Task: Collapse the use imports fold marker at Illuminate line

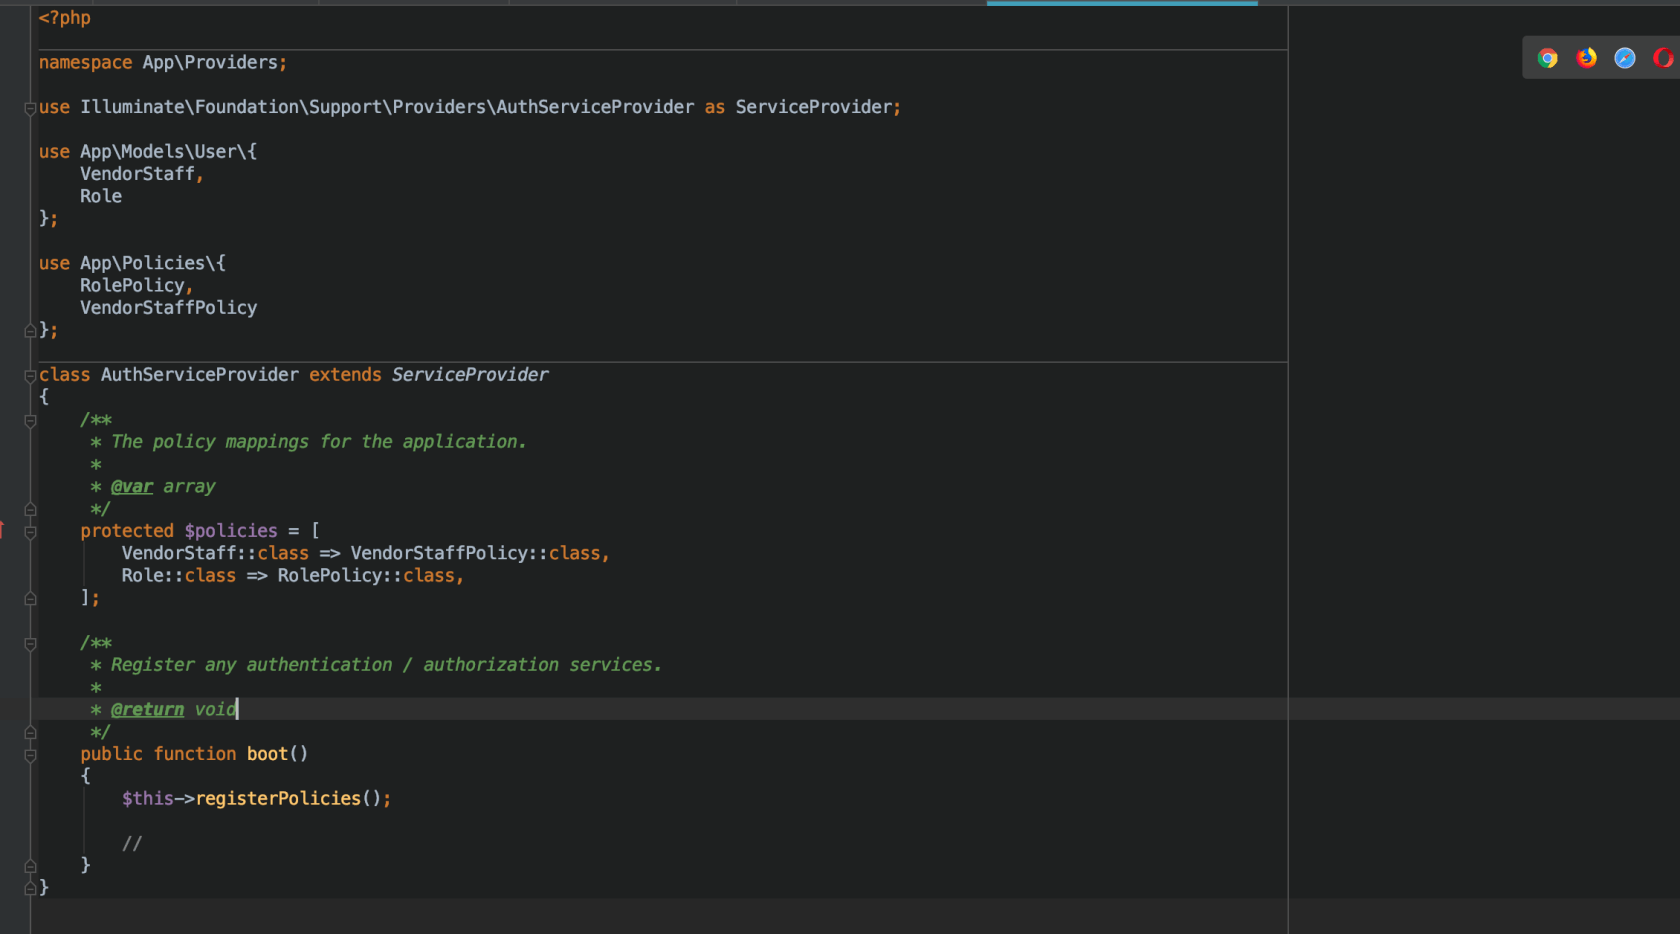Action: [30, 108]
